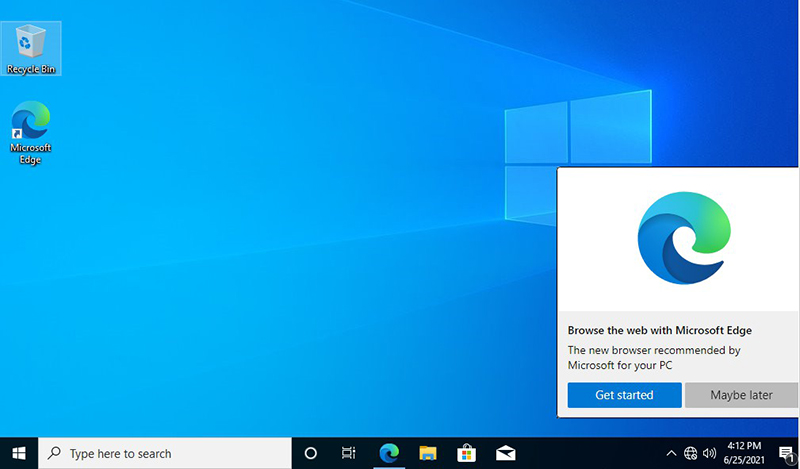The width and height of the screenshot is (800, 469).
Task: Select the Microsoft Edge desktop shortcut
Action: click(x=31, y=133)
